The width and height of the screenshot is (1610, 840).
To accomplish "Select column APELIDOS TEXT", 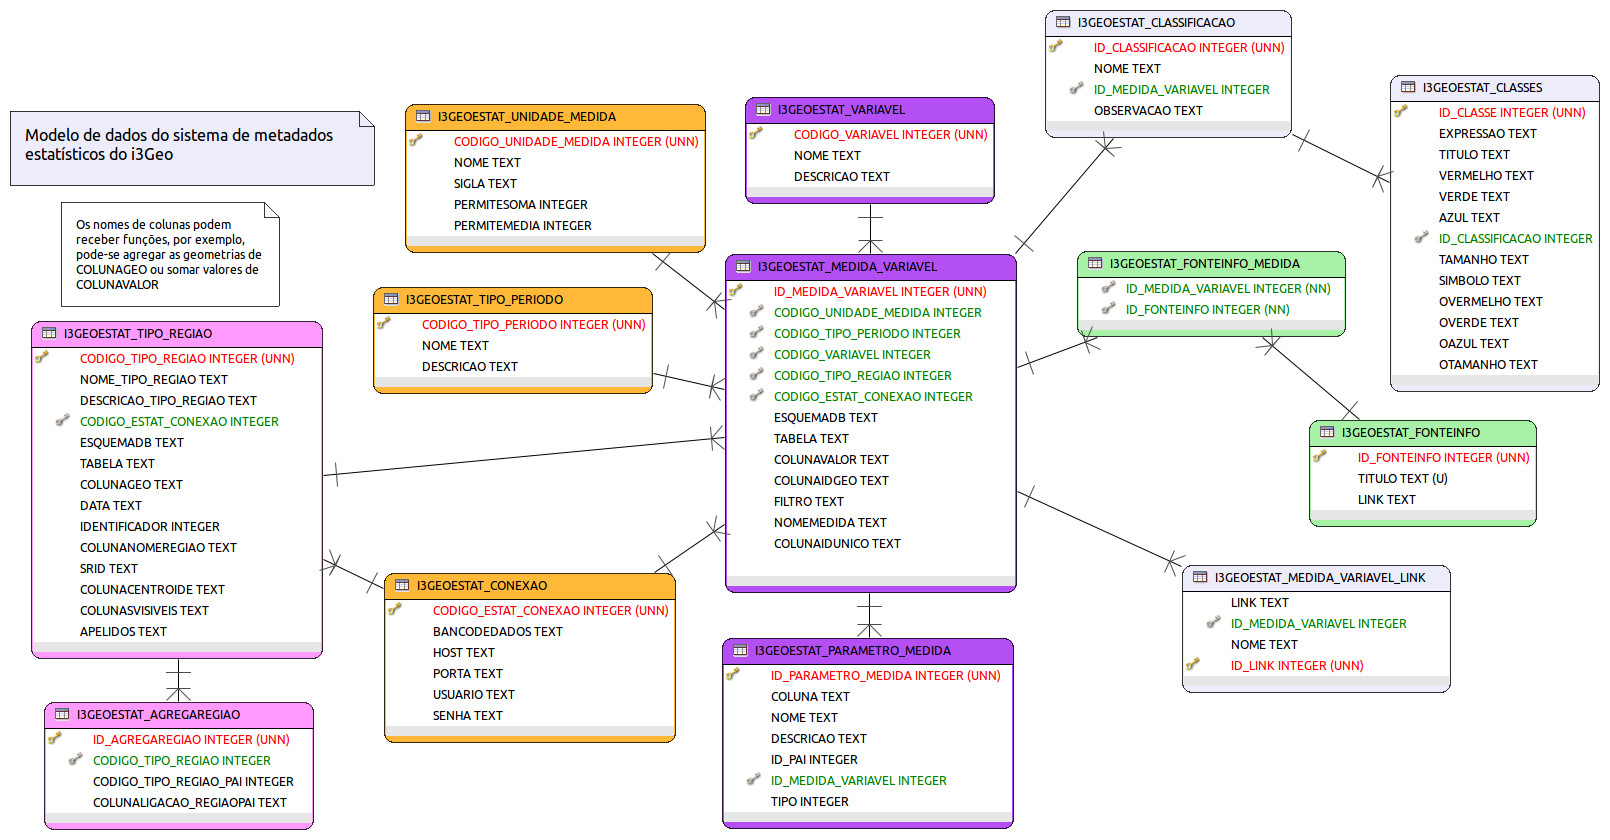I will 123,632.
